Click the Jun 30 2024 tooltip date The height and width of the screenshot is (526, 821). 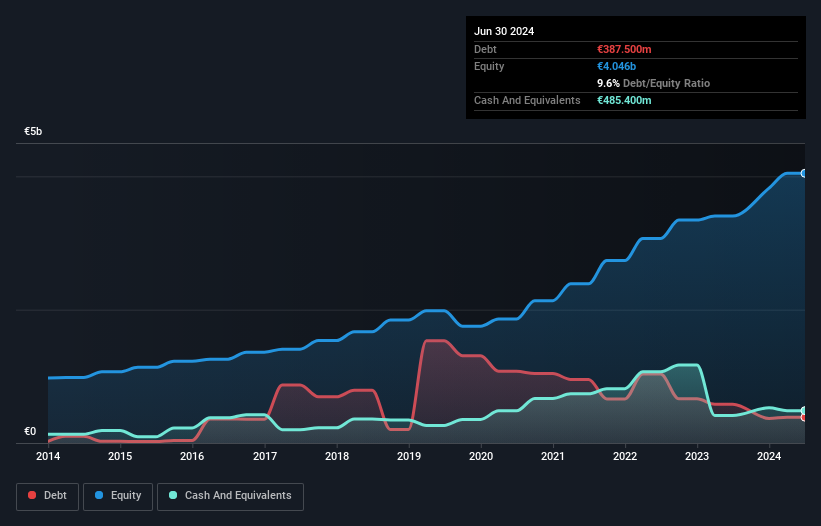pyautogui.click(x=504, y=31)
